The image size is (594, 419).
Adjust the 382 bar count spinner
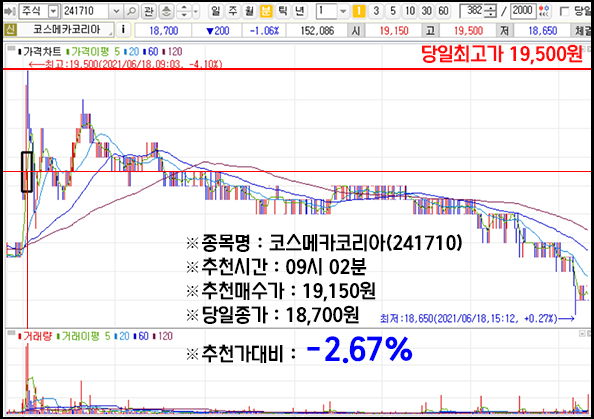tap(491, 11)
